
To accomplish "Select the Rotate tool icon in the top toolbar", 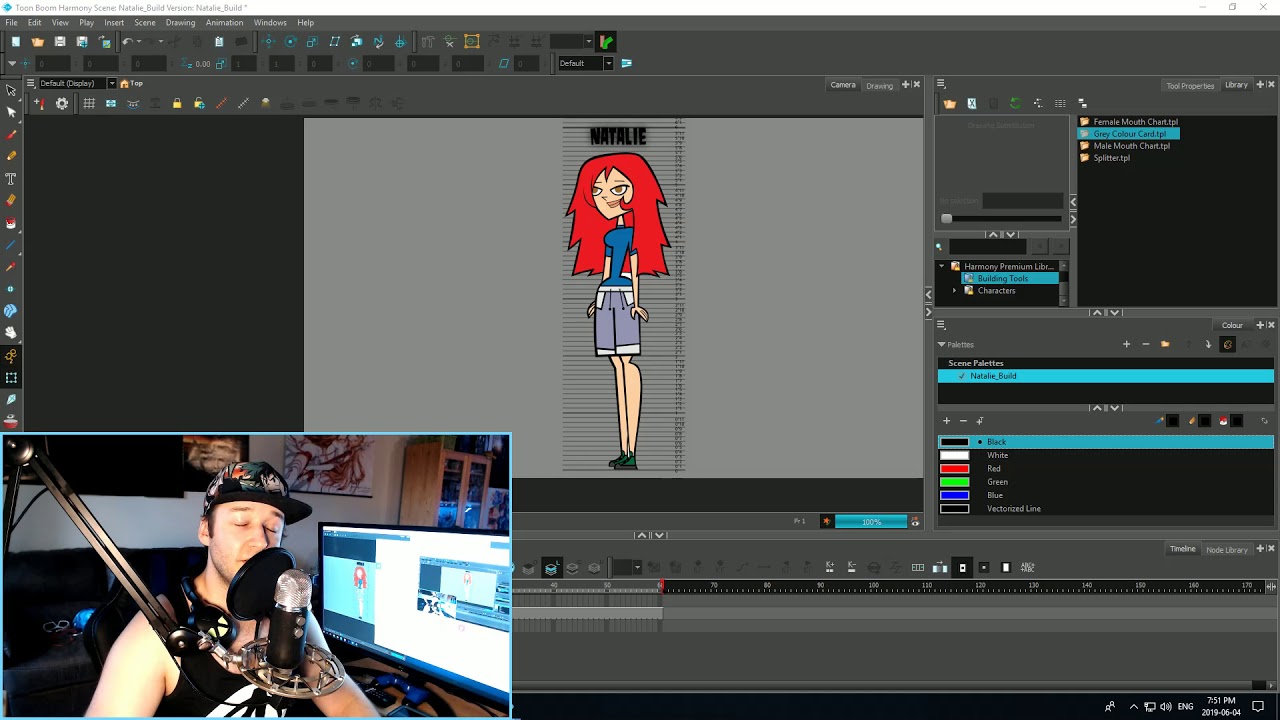I will pos(290,42).
